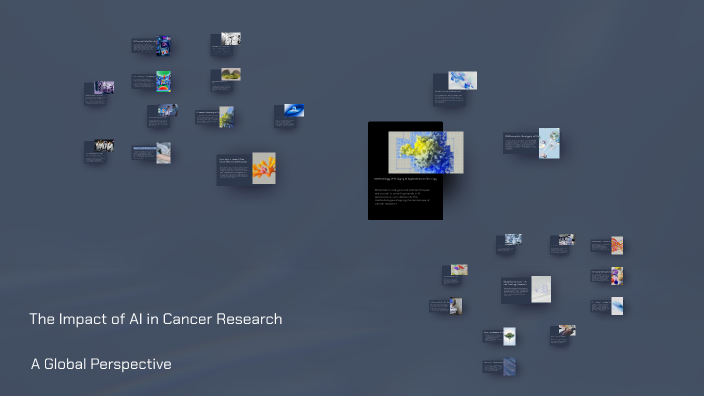Open the slide with the white dotted network image

tap(526, 290)
